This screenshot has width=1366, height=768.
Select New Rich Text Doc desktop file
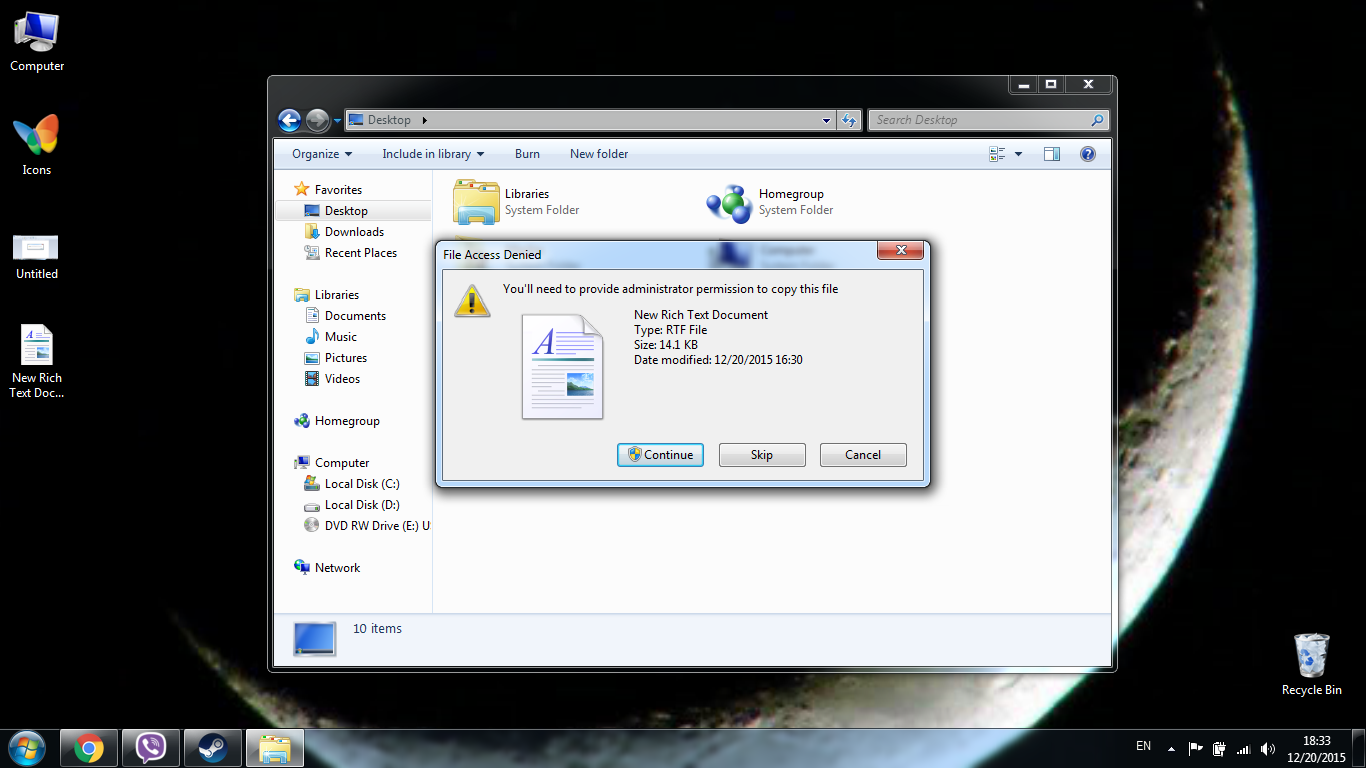pos(37,361)
